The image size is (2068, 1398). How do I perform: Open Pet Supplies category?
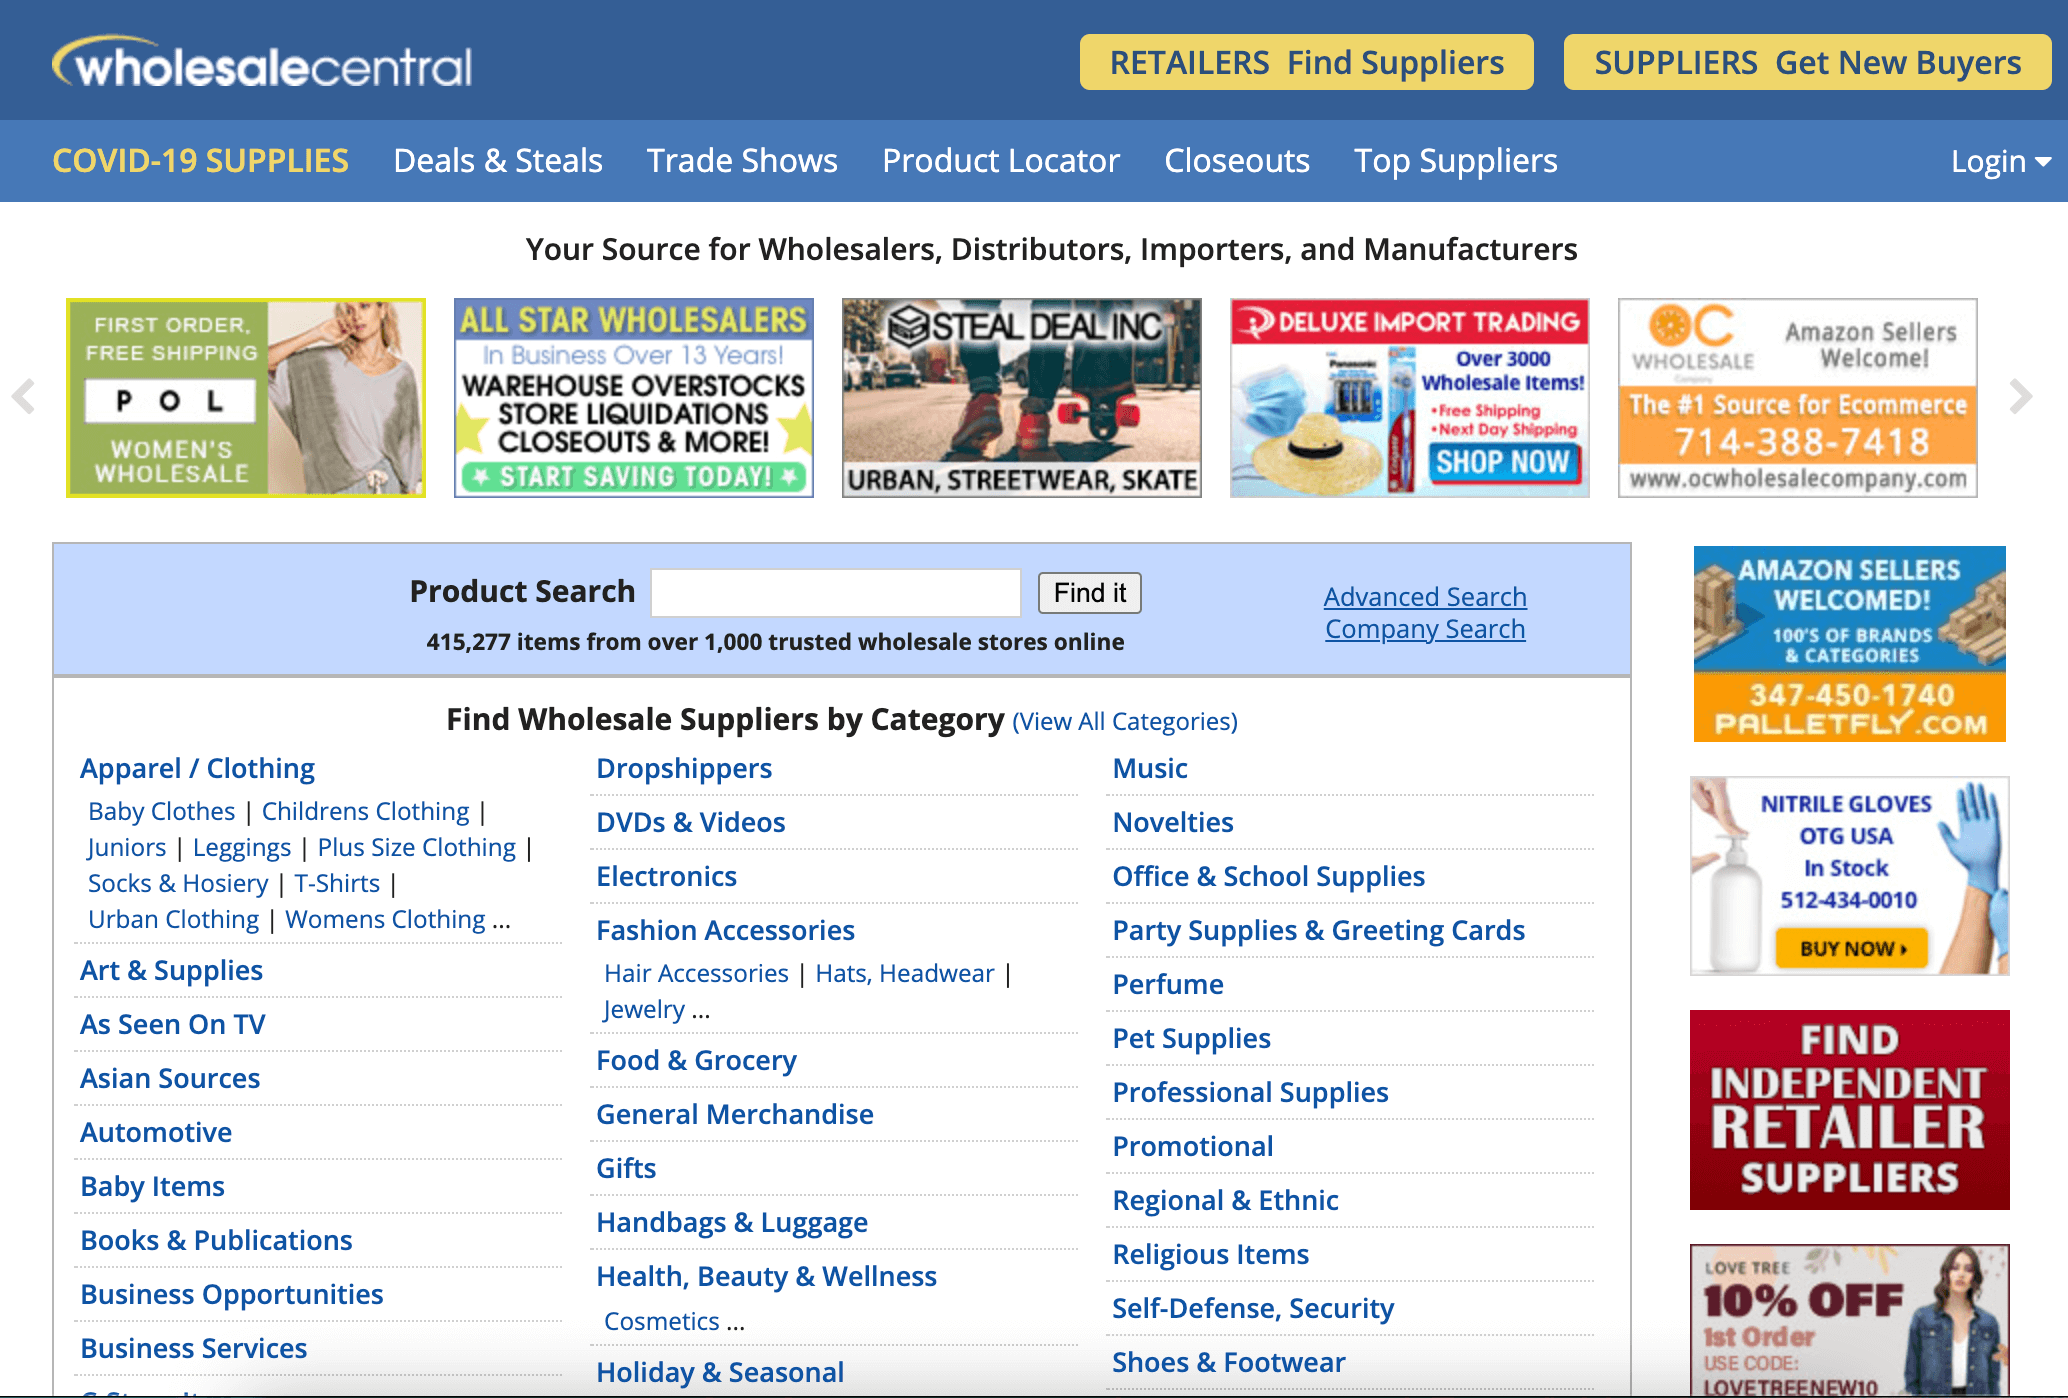(1192, 1038)
